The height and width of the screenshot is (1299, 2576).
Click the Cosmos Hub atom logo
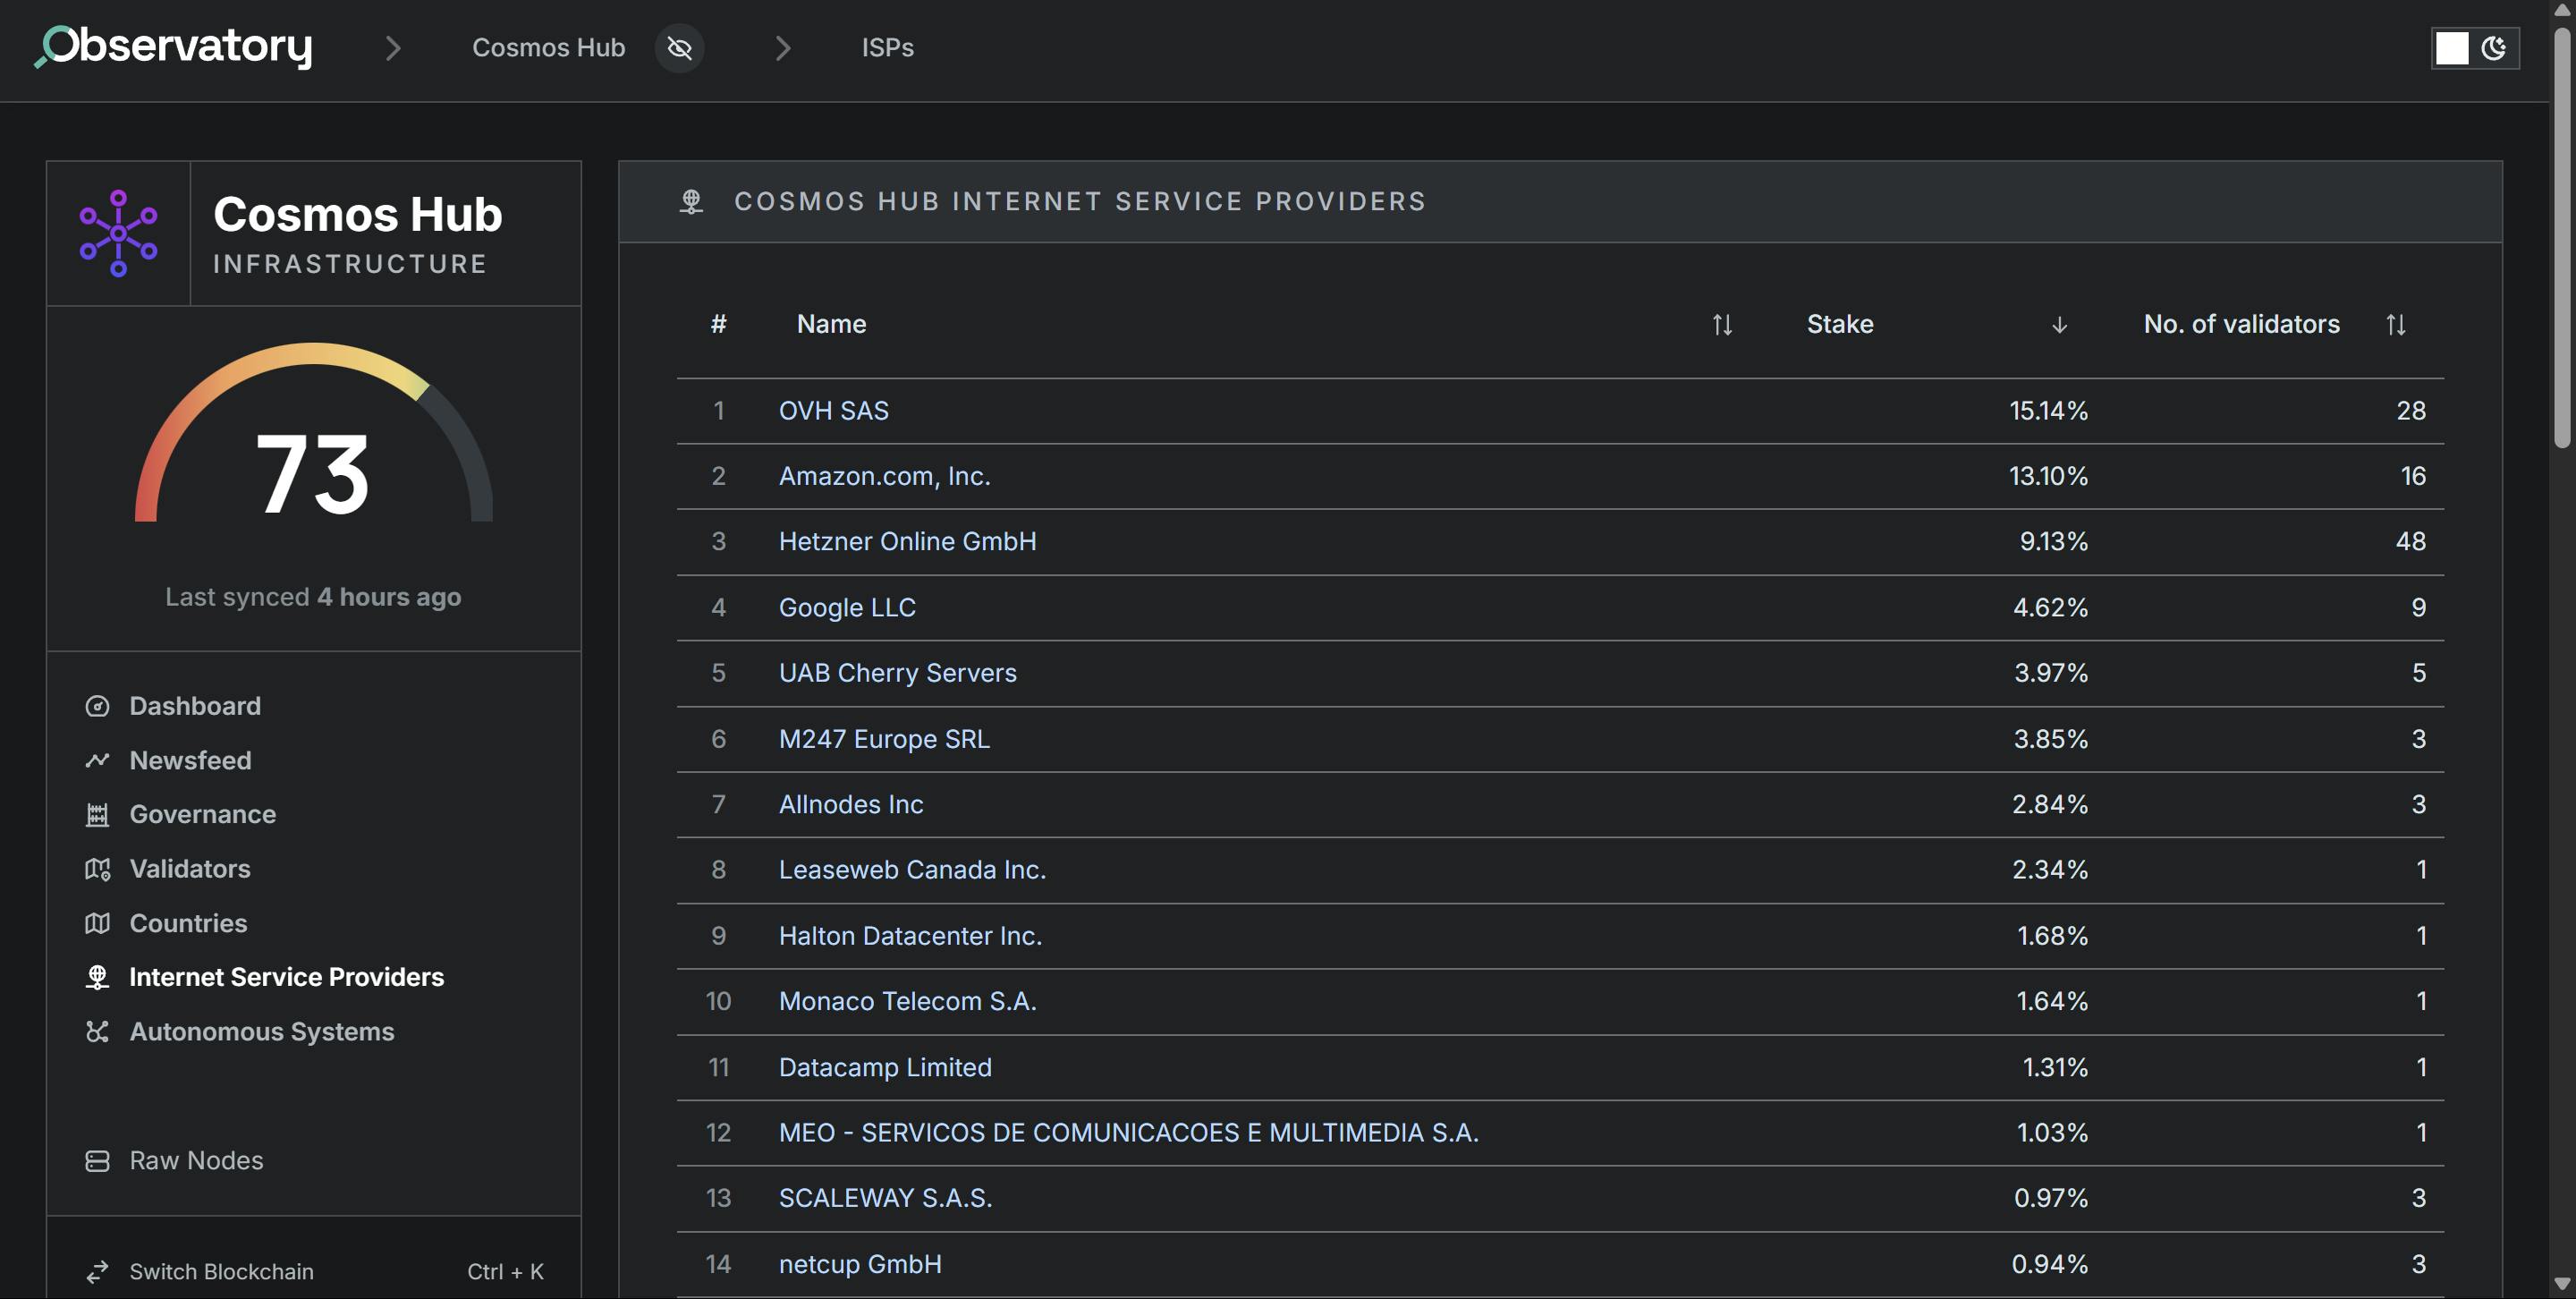click(x=118, y=233)
